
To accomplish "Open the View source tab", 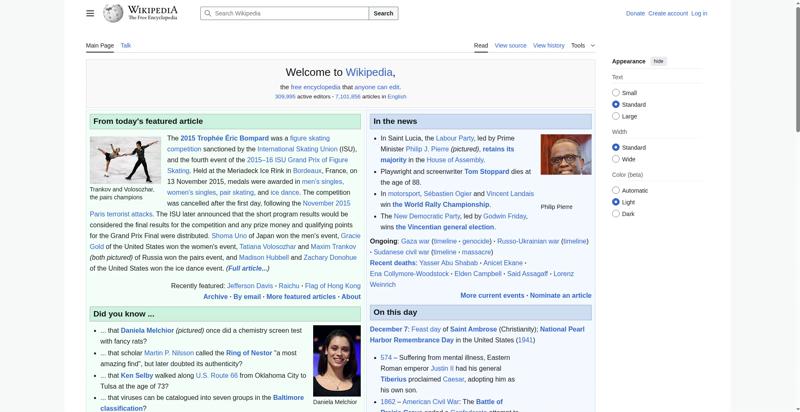I will click(x=510, y=45).
